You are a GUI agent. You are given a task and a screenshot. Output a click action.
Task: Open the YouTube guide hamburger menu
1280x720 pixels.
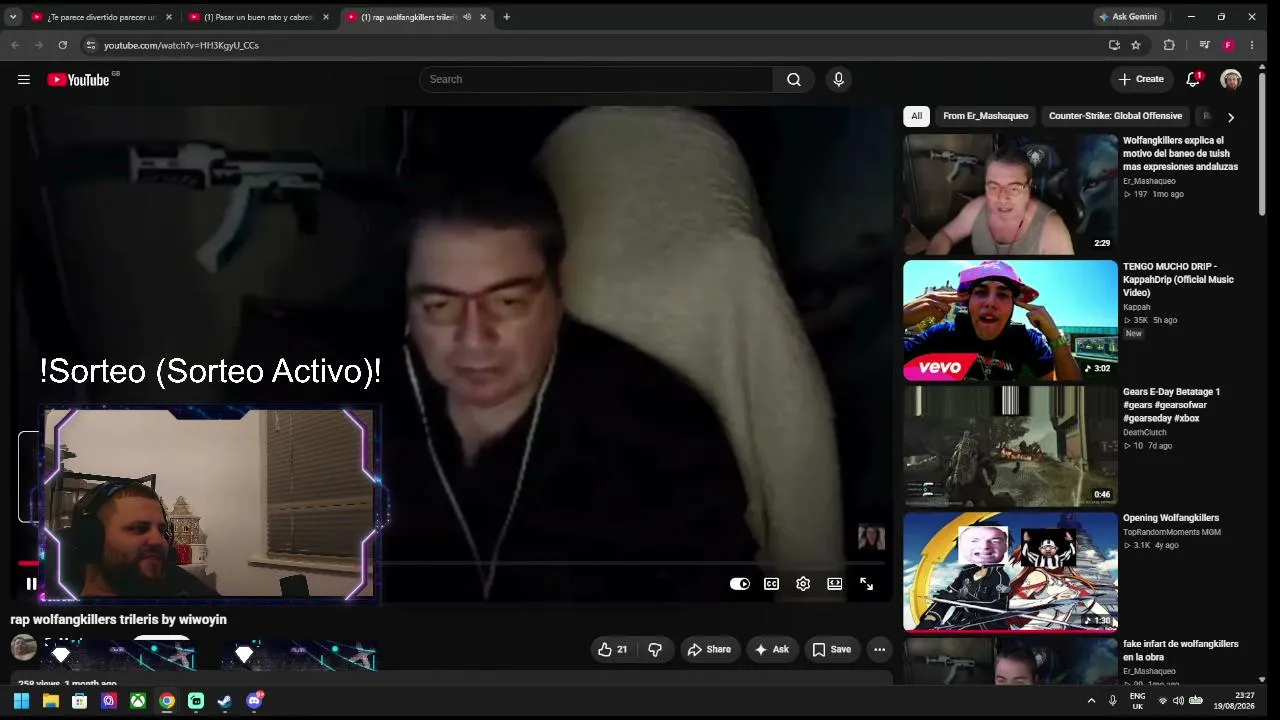(24, 80)
